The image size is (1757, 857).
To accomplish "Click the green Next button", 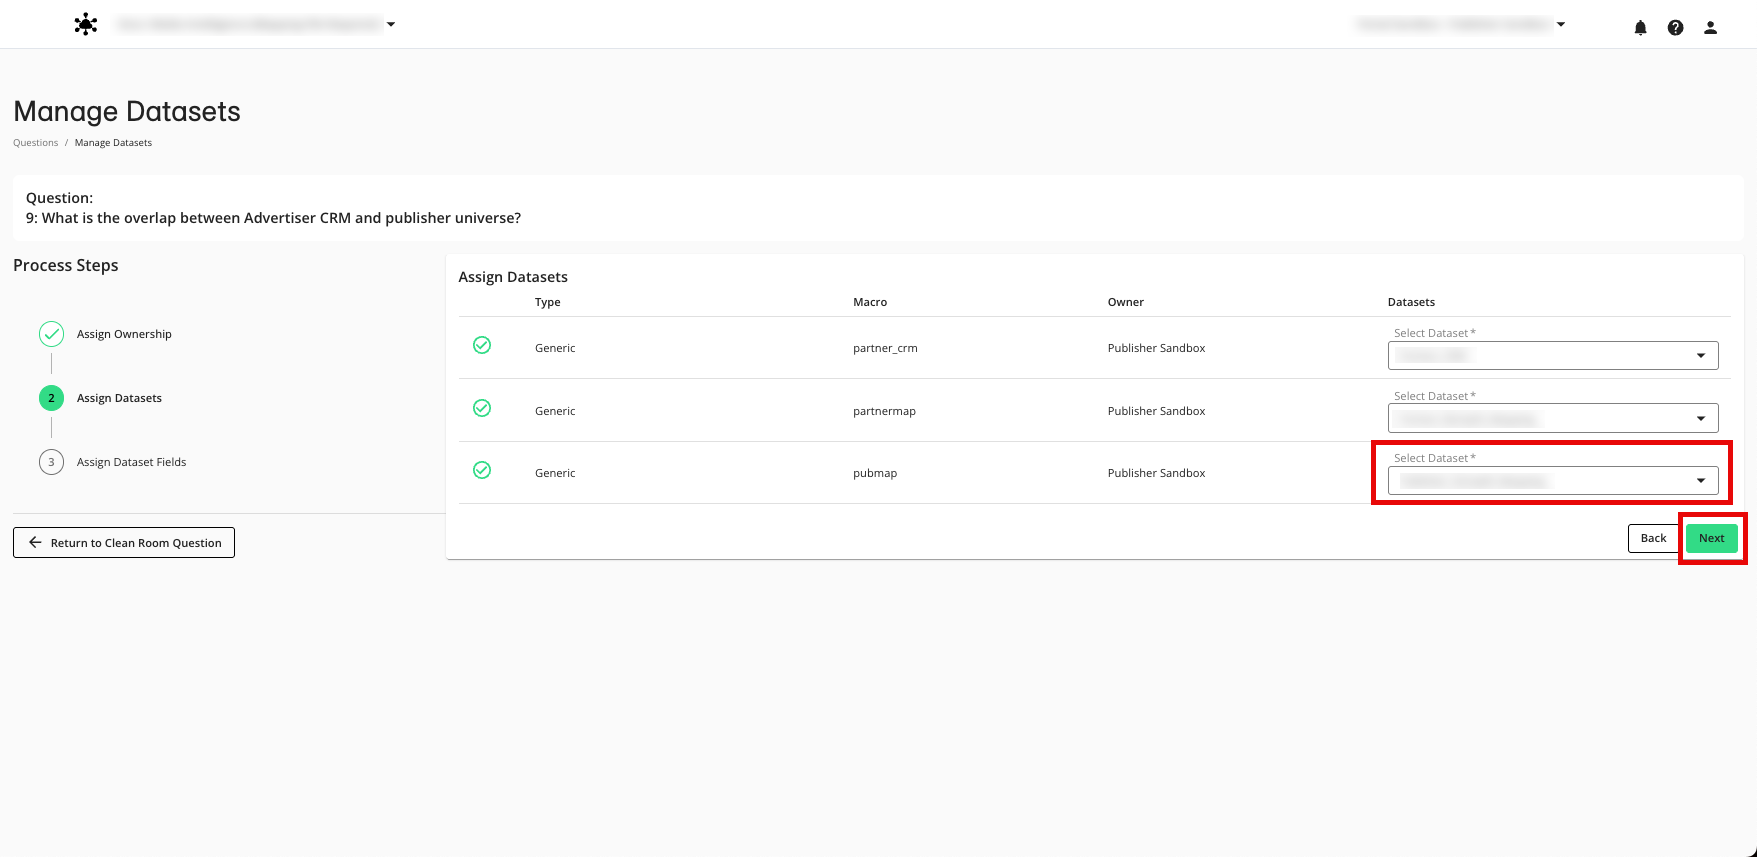I will 1711,538.
